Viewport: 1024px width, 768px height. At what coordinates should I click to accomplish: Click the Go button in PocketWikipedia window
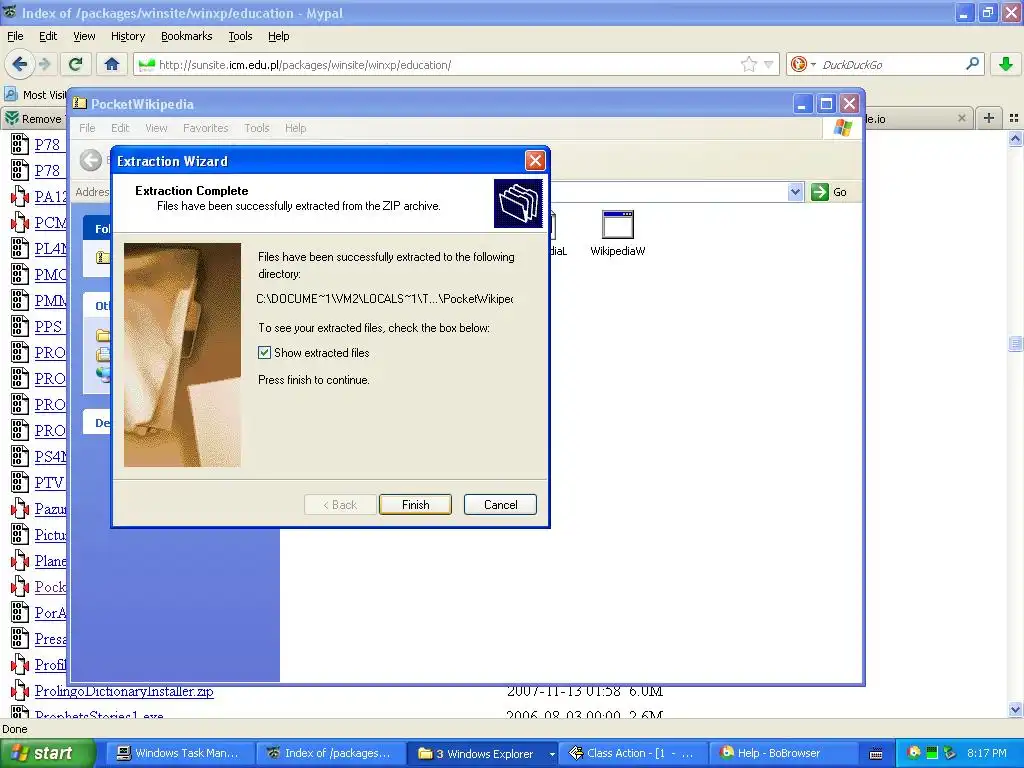coord(829,192)
